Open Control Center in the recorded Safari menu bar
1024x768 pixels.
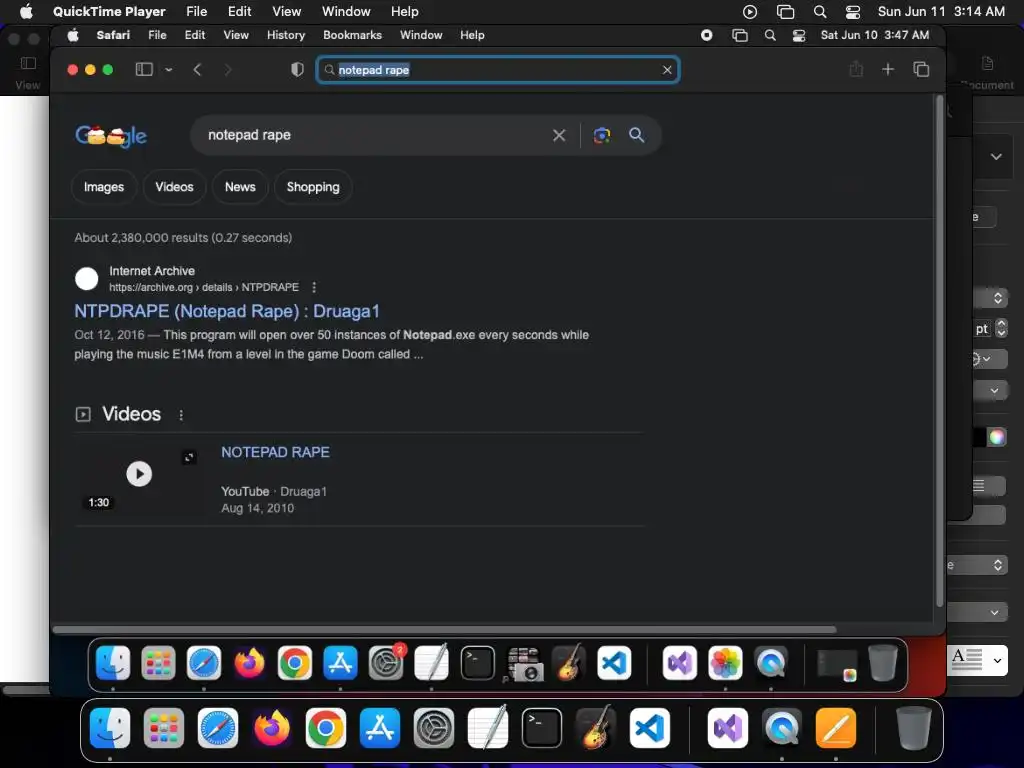pyautogui.click(x=799, y=35)
